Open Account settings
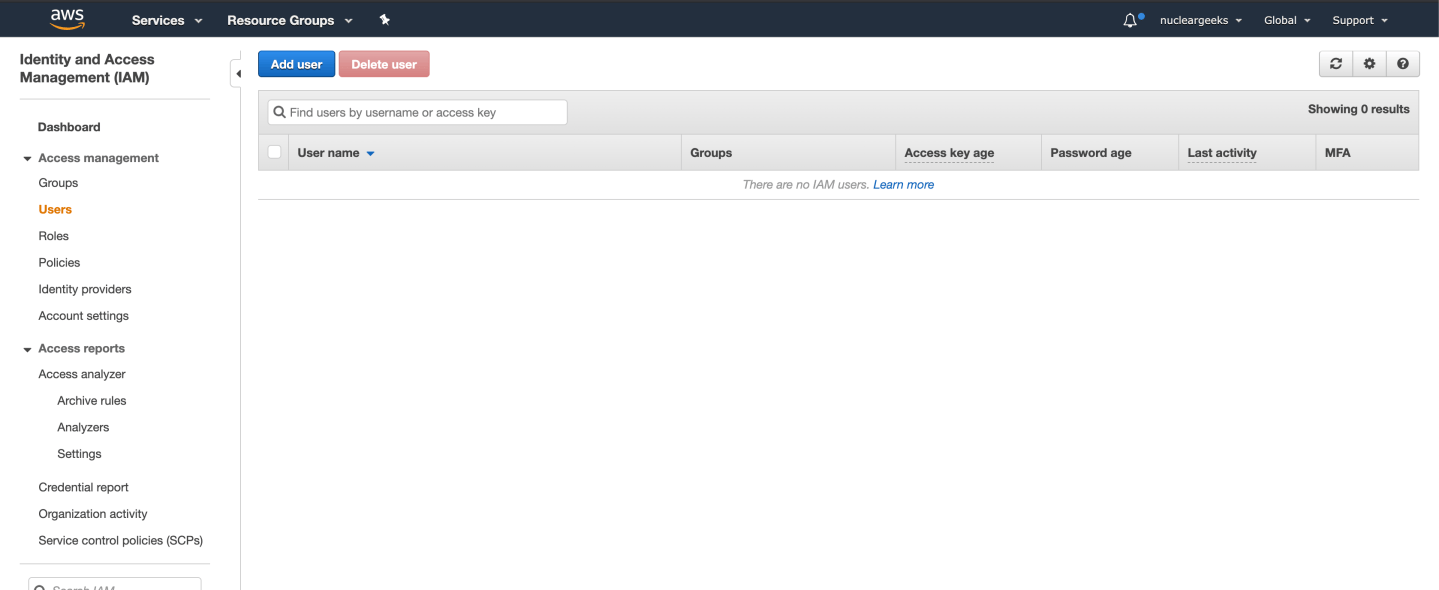The width and height of the screenshot is (1439, 590). tap(84, 315)
